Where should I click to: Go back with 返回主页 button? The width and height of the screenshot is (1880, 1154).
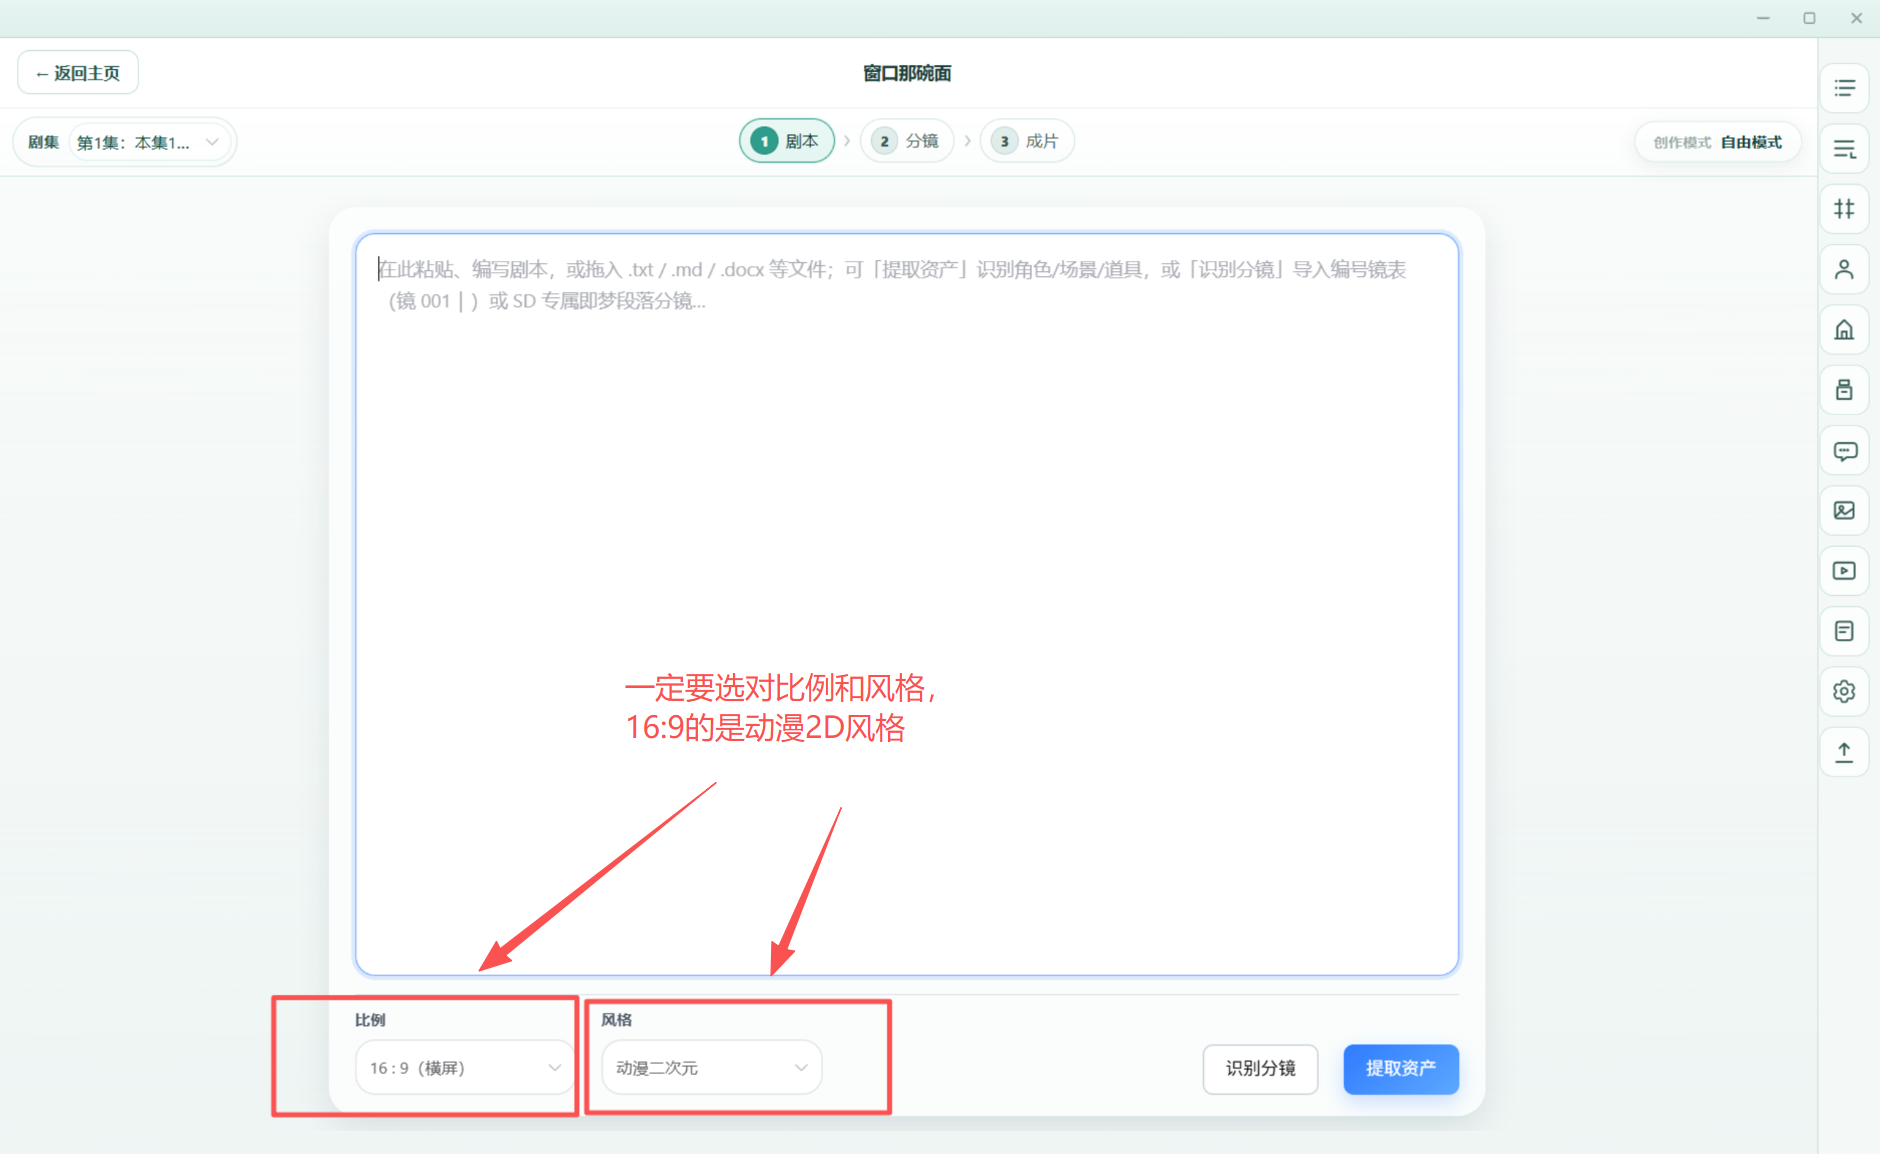click(78, 73)
